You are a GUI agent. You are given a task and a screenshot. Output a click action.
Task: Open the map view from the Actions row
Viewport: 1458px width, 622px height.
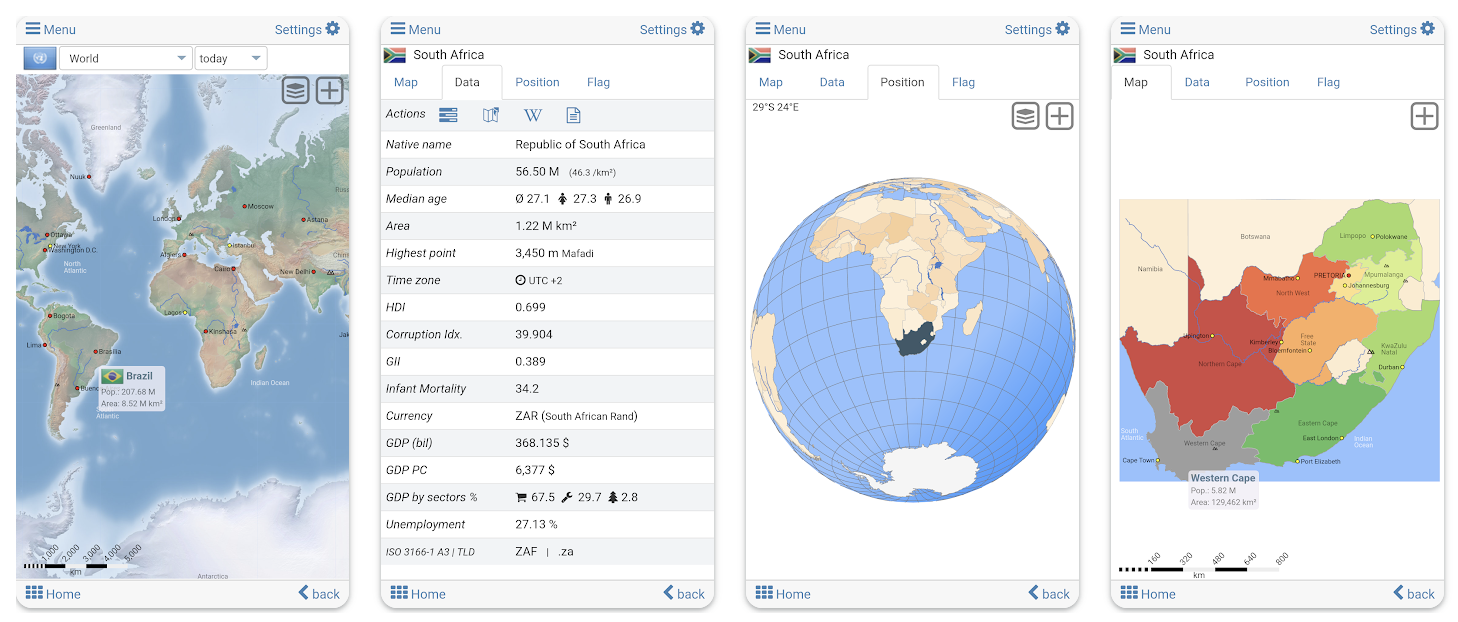[x=490, y=115]
